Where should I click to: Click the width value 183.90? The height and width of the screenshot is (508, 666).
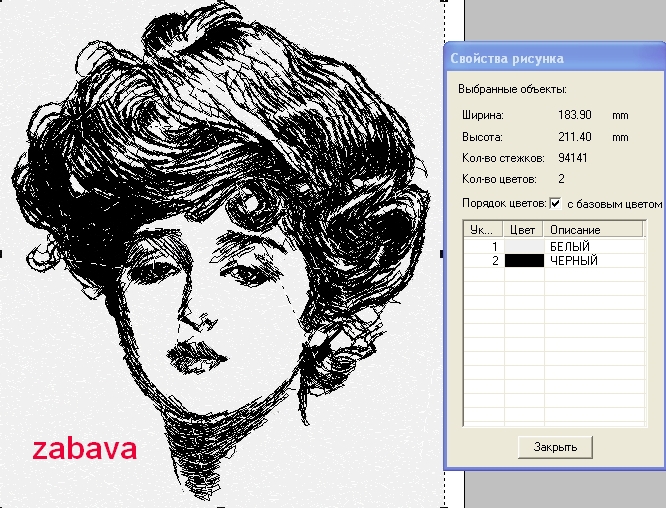coord(575,115)
